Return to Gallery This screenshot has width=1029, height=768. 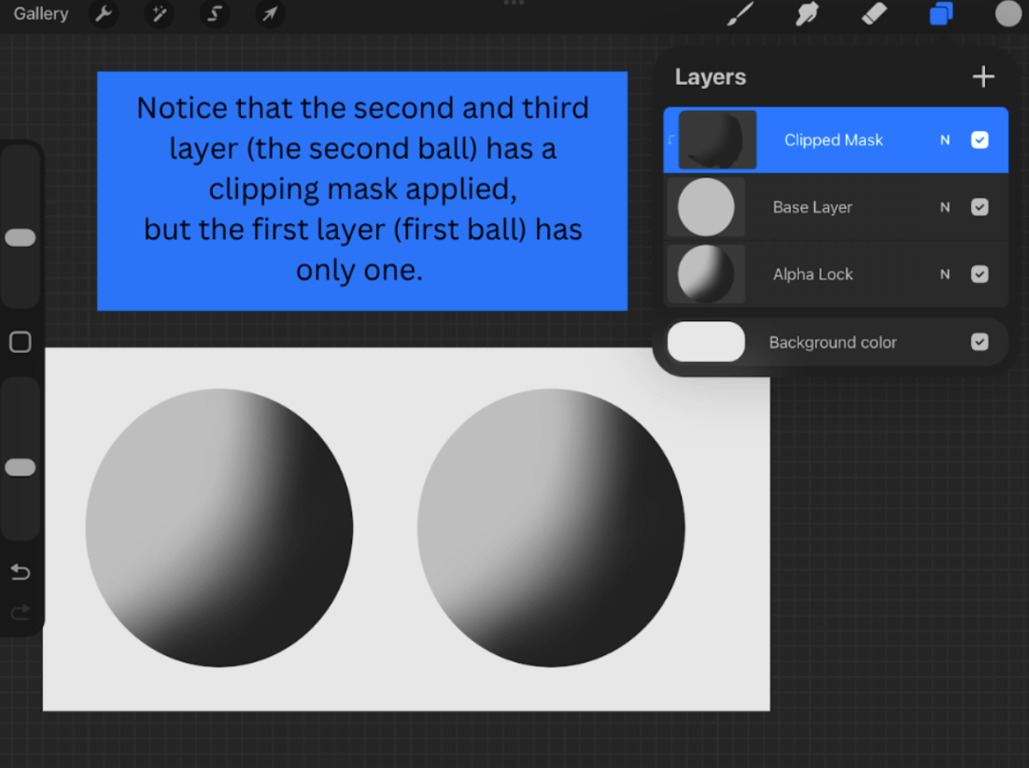click(x=41, y=13)
